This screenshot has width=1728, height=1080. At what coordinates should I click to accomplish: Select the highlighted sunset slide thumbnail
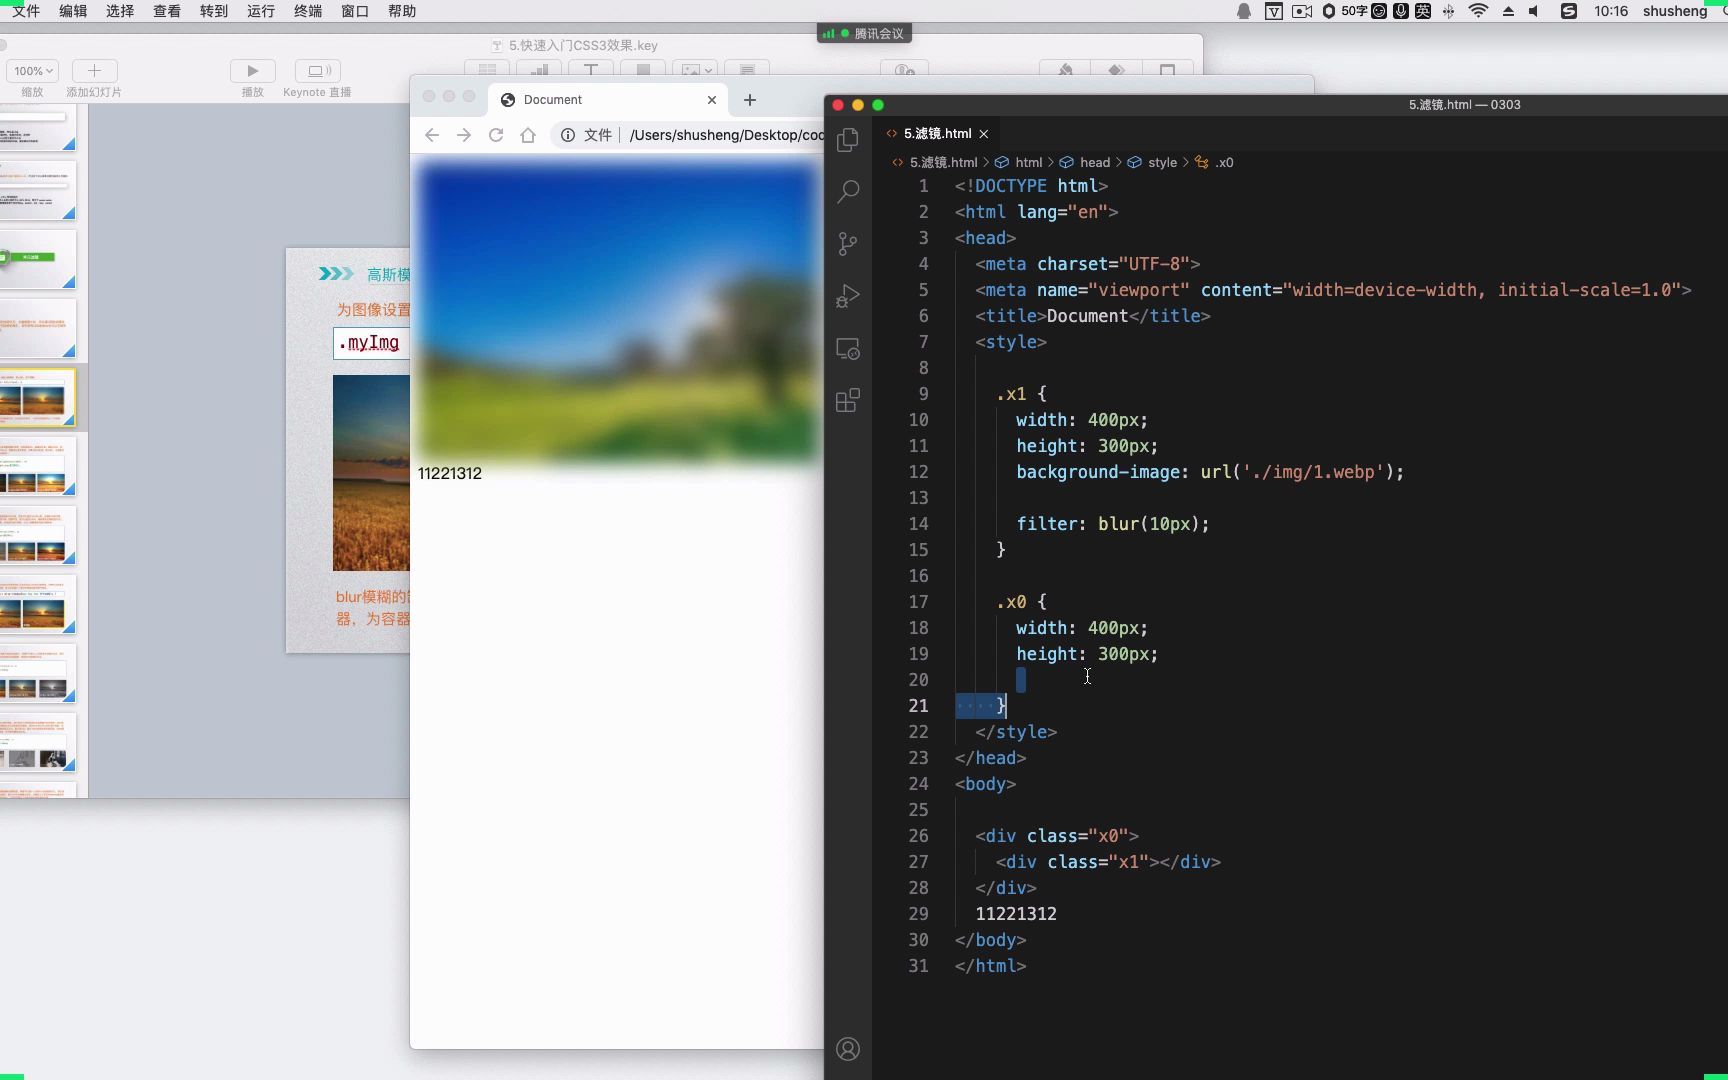point(37,398)
